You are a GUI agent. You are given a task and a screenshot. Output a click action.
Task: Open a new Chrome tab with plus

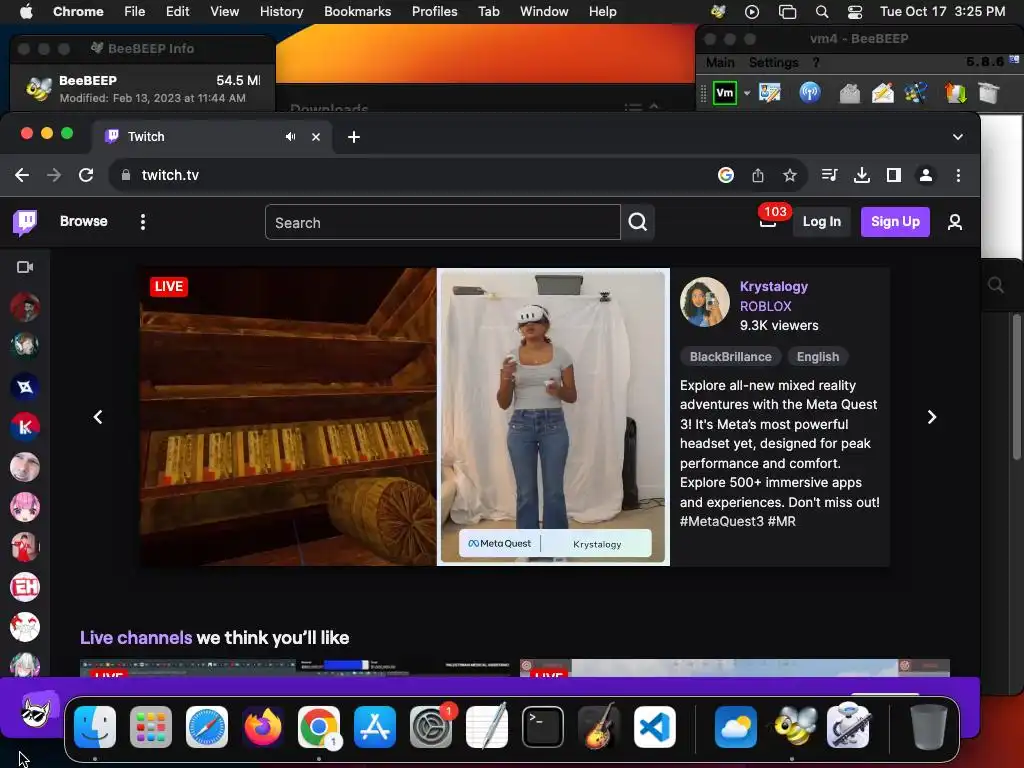353,137
